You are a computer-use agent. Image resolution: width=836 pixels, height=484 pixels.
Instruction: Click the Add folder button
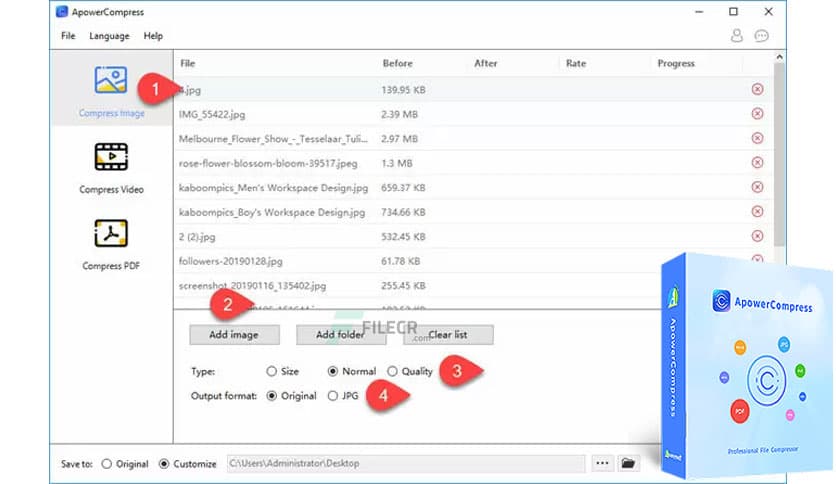pyautogui.click(x=341, y=335)
